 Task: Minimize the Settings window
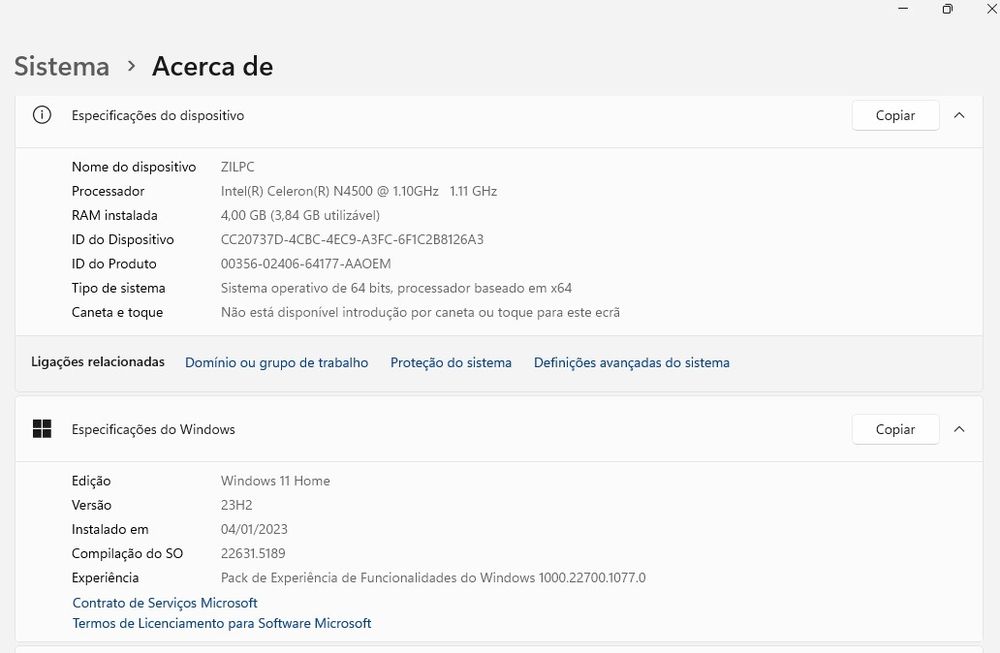click(x=903, y=9)
